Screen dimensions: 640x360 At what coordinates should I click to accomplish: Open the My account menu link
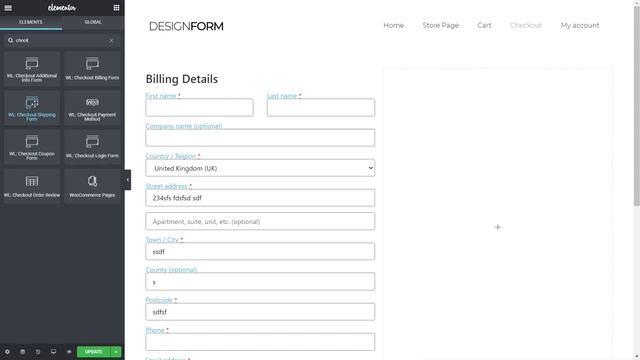pos(580,25)
